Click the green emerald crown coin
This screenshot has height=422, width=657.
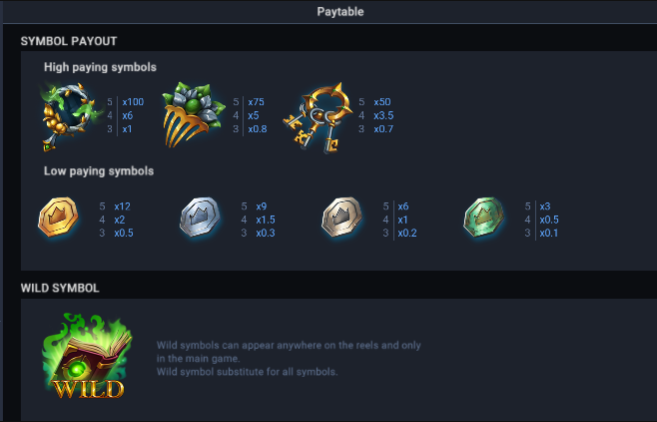(484, 217)
